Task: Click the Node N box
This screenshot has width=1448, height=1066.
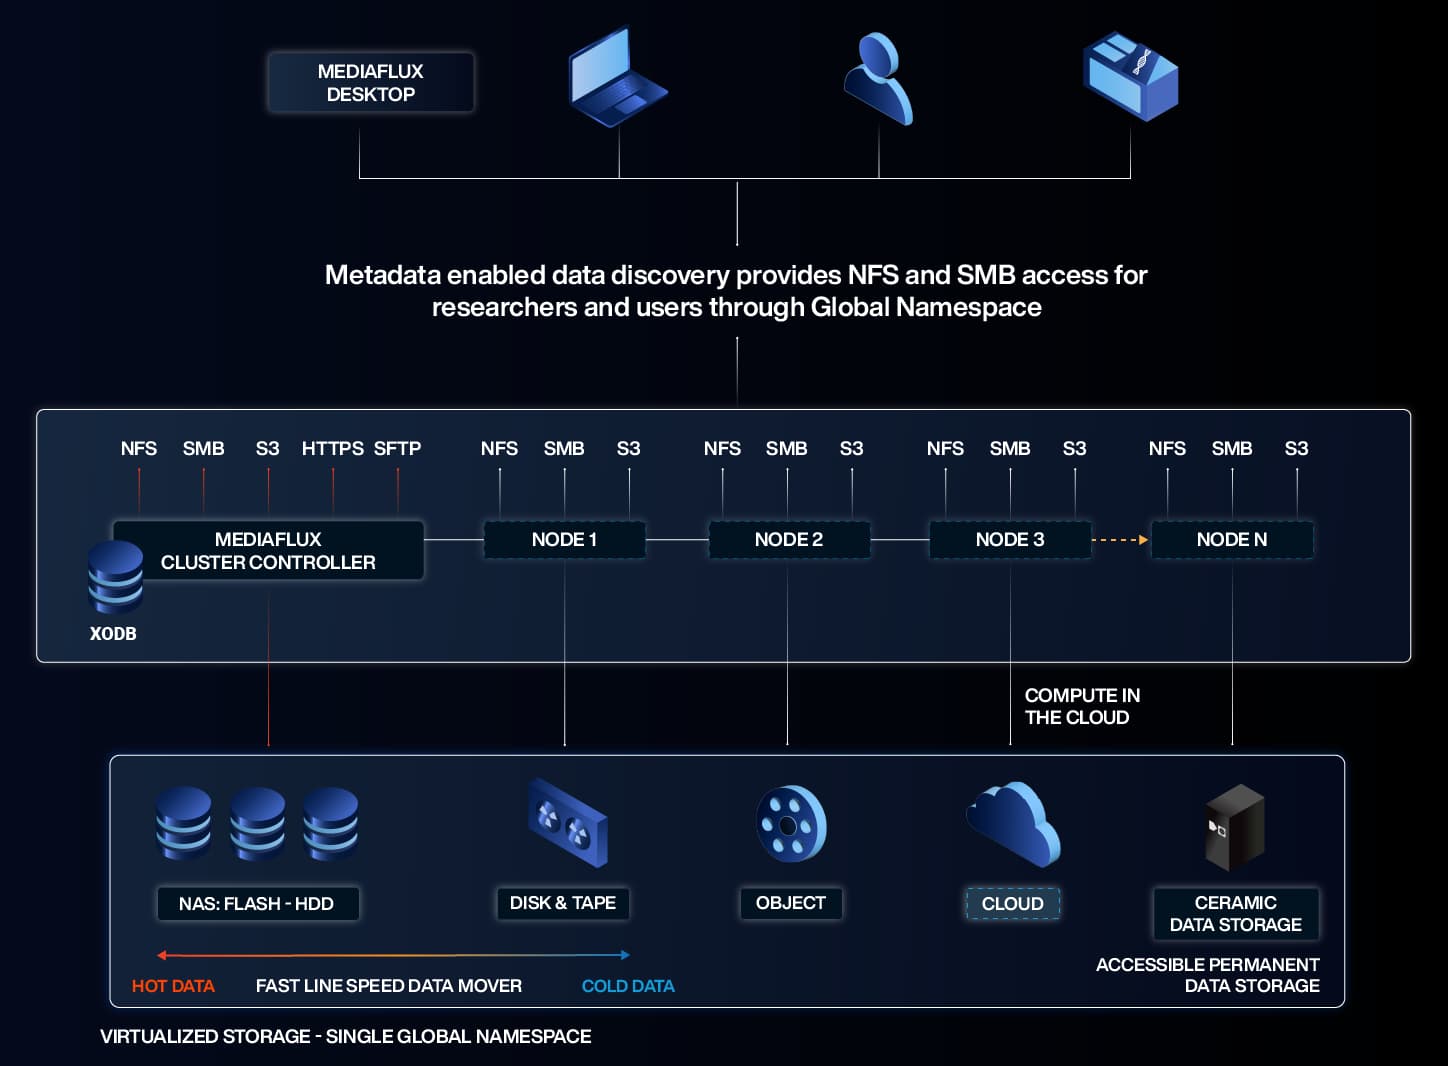Action: click(x=1231, y=540)
